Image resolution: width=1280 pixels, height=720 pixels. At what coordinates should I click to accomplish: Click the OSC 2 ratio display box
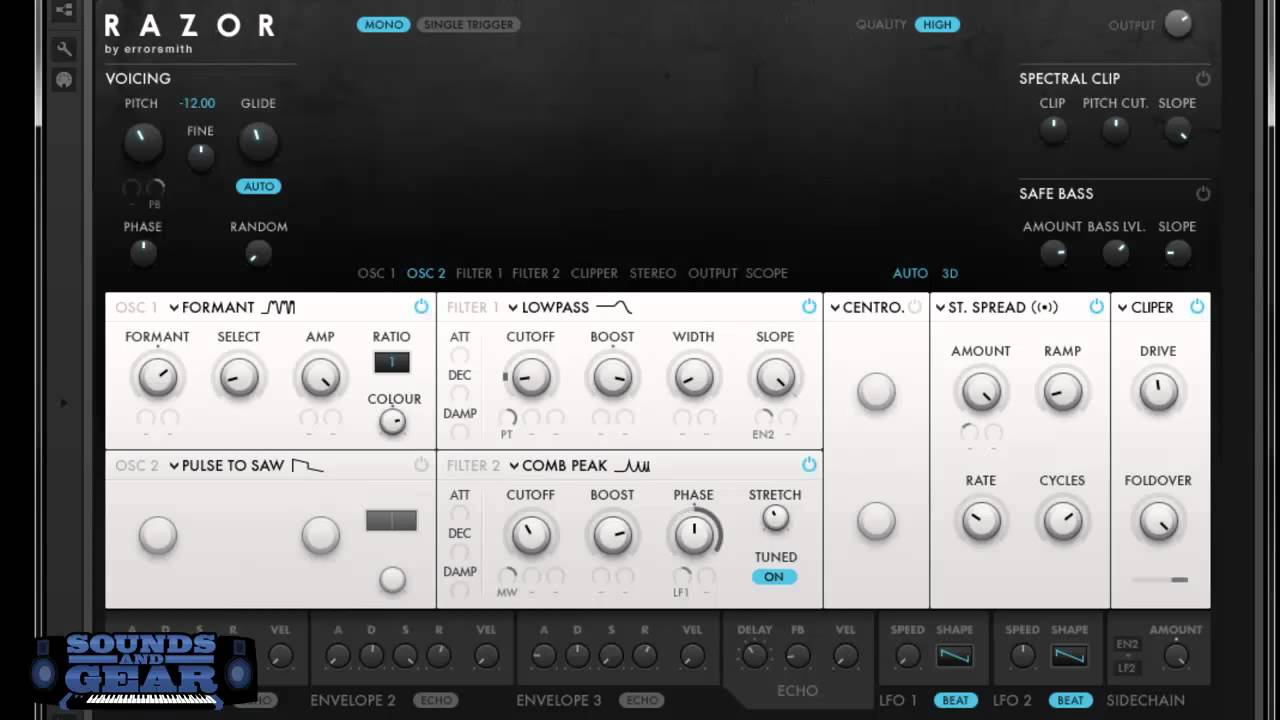pos(391,520)
